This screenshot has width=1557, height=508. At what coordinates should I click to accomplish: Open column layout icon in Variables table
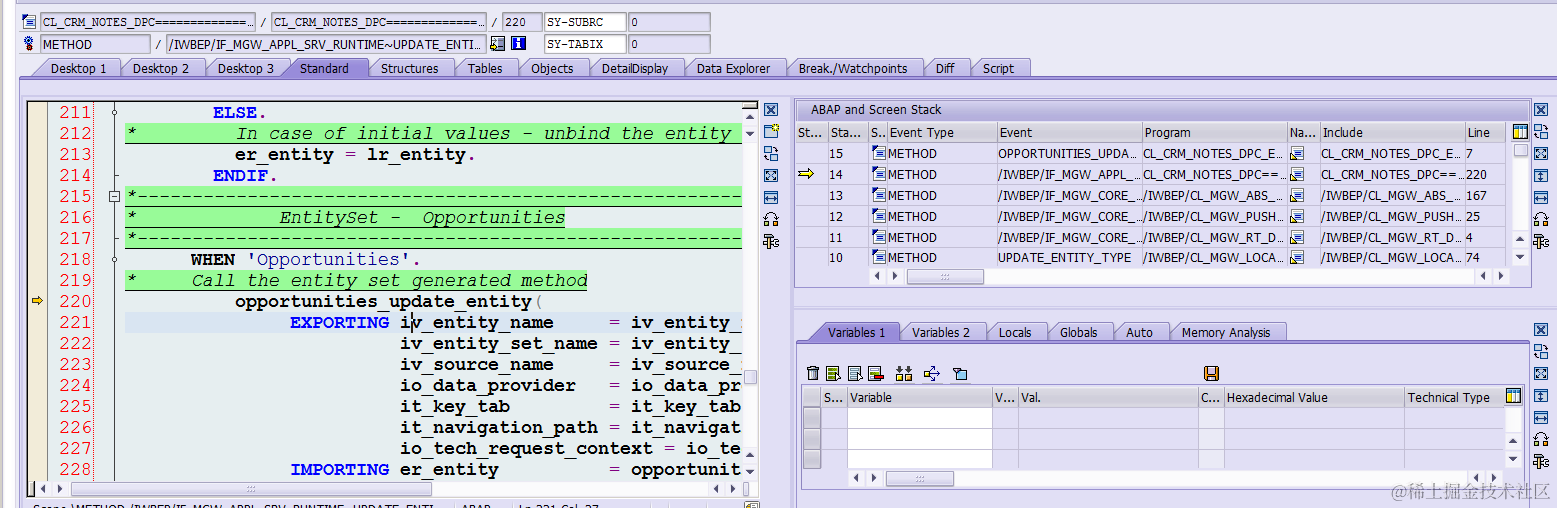(x=1513, y=397)
